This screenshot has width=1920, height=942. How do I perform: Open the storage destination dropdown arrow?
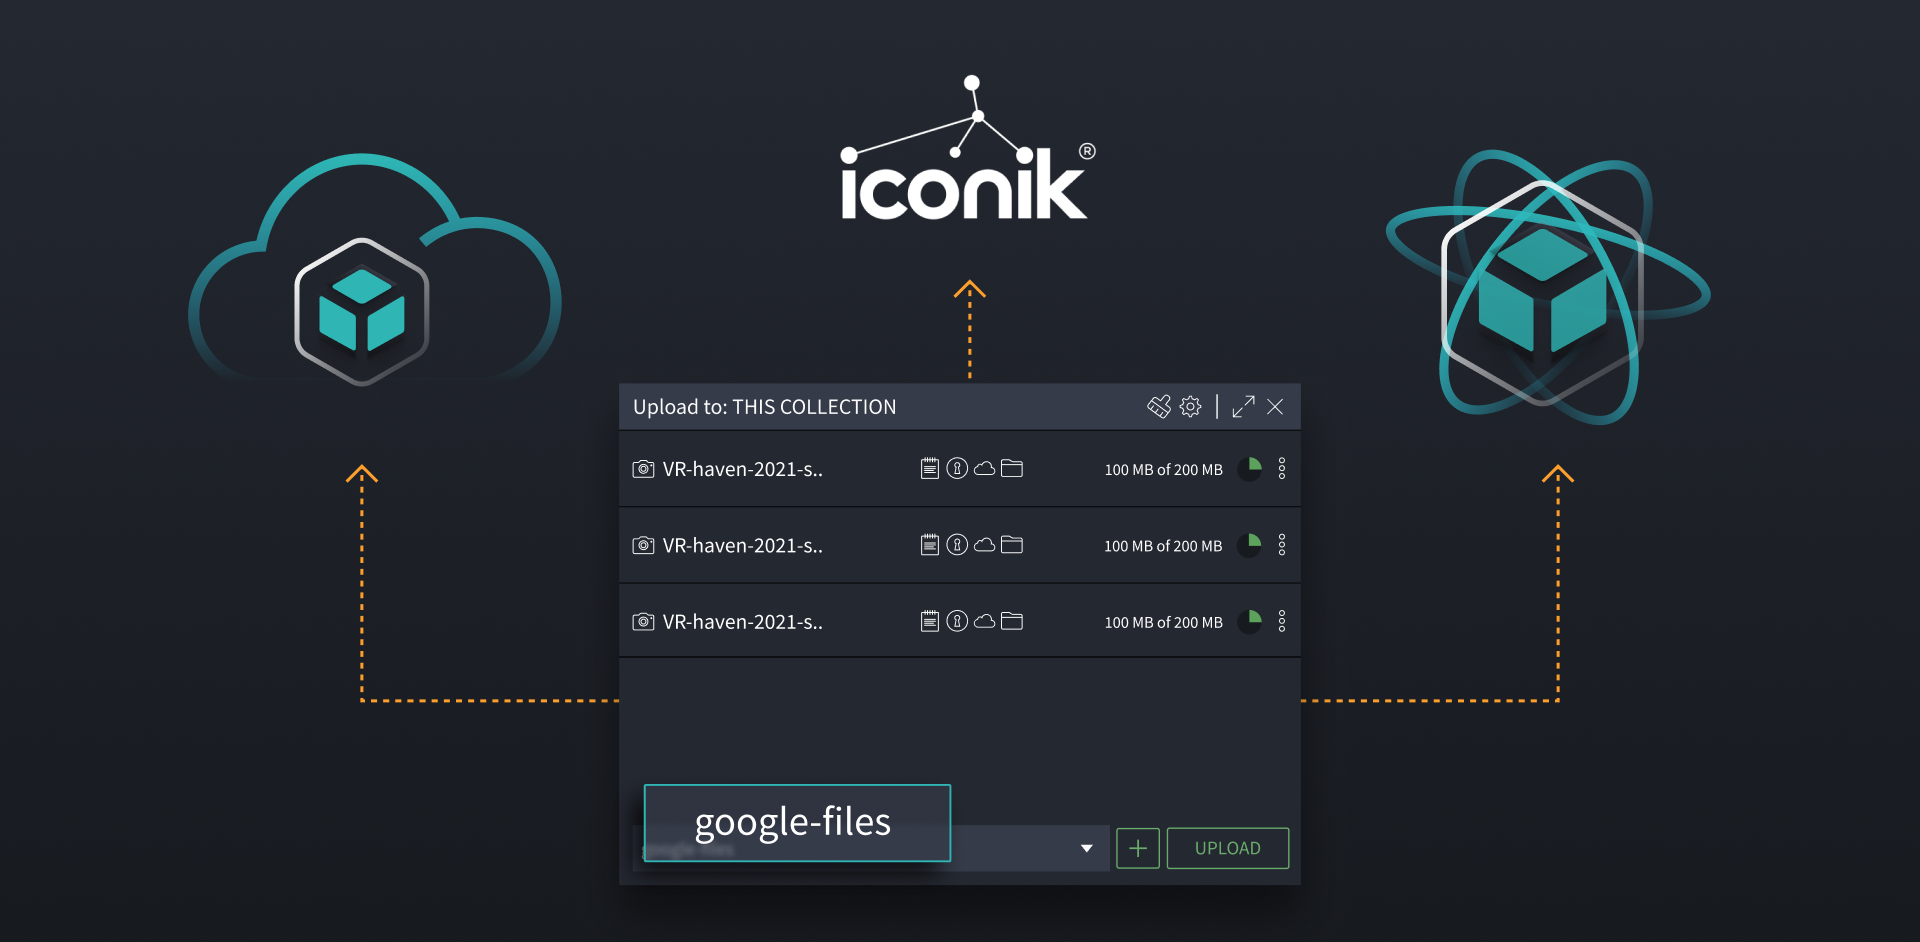coord(1087,848)
